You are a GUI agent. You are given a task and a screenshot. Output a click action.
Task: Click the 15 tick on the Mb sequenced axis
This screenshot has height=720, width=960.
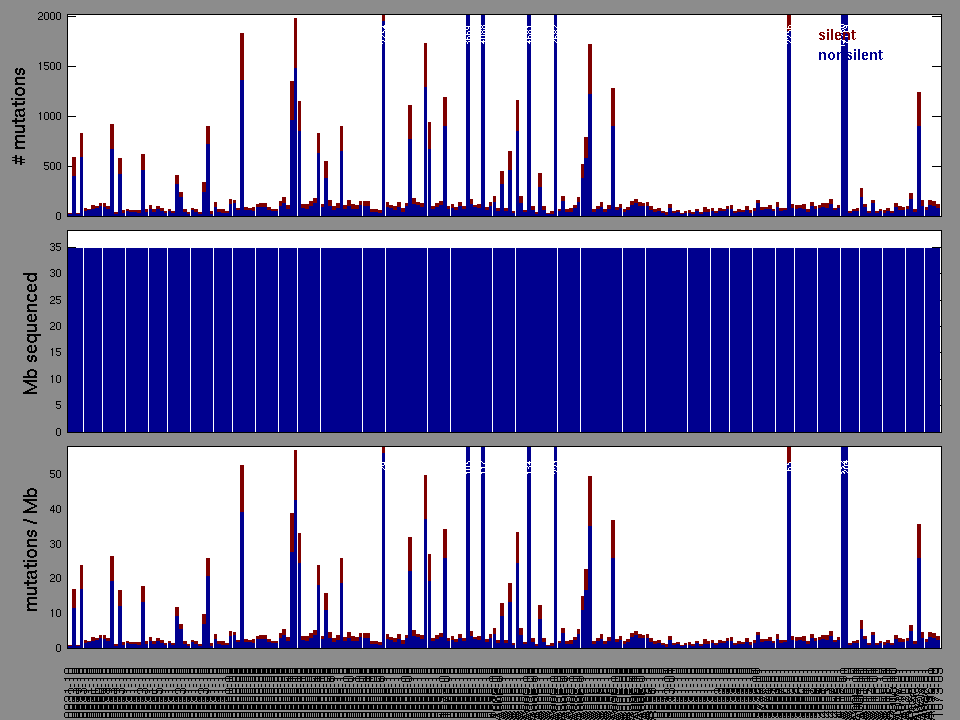point(54,353)
